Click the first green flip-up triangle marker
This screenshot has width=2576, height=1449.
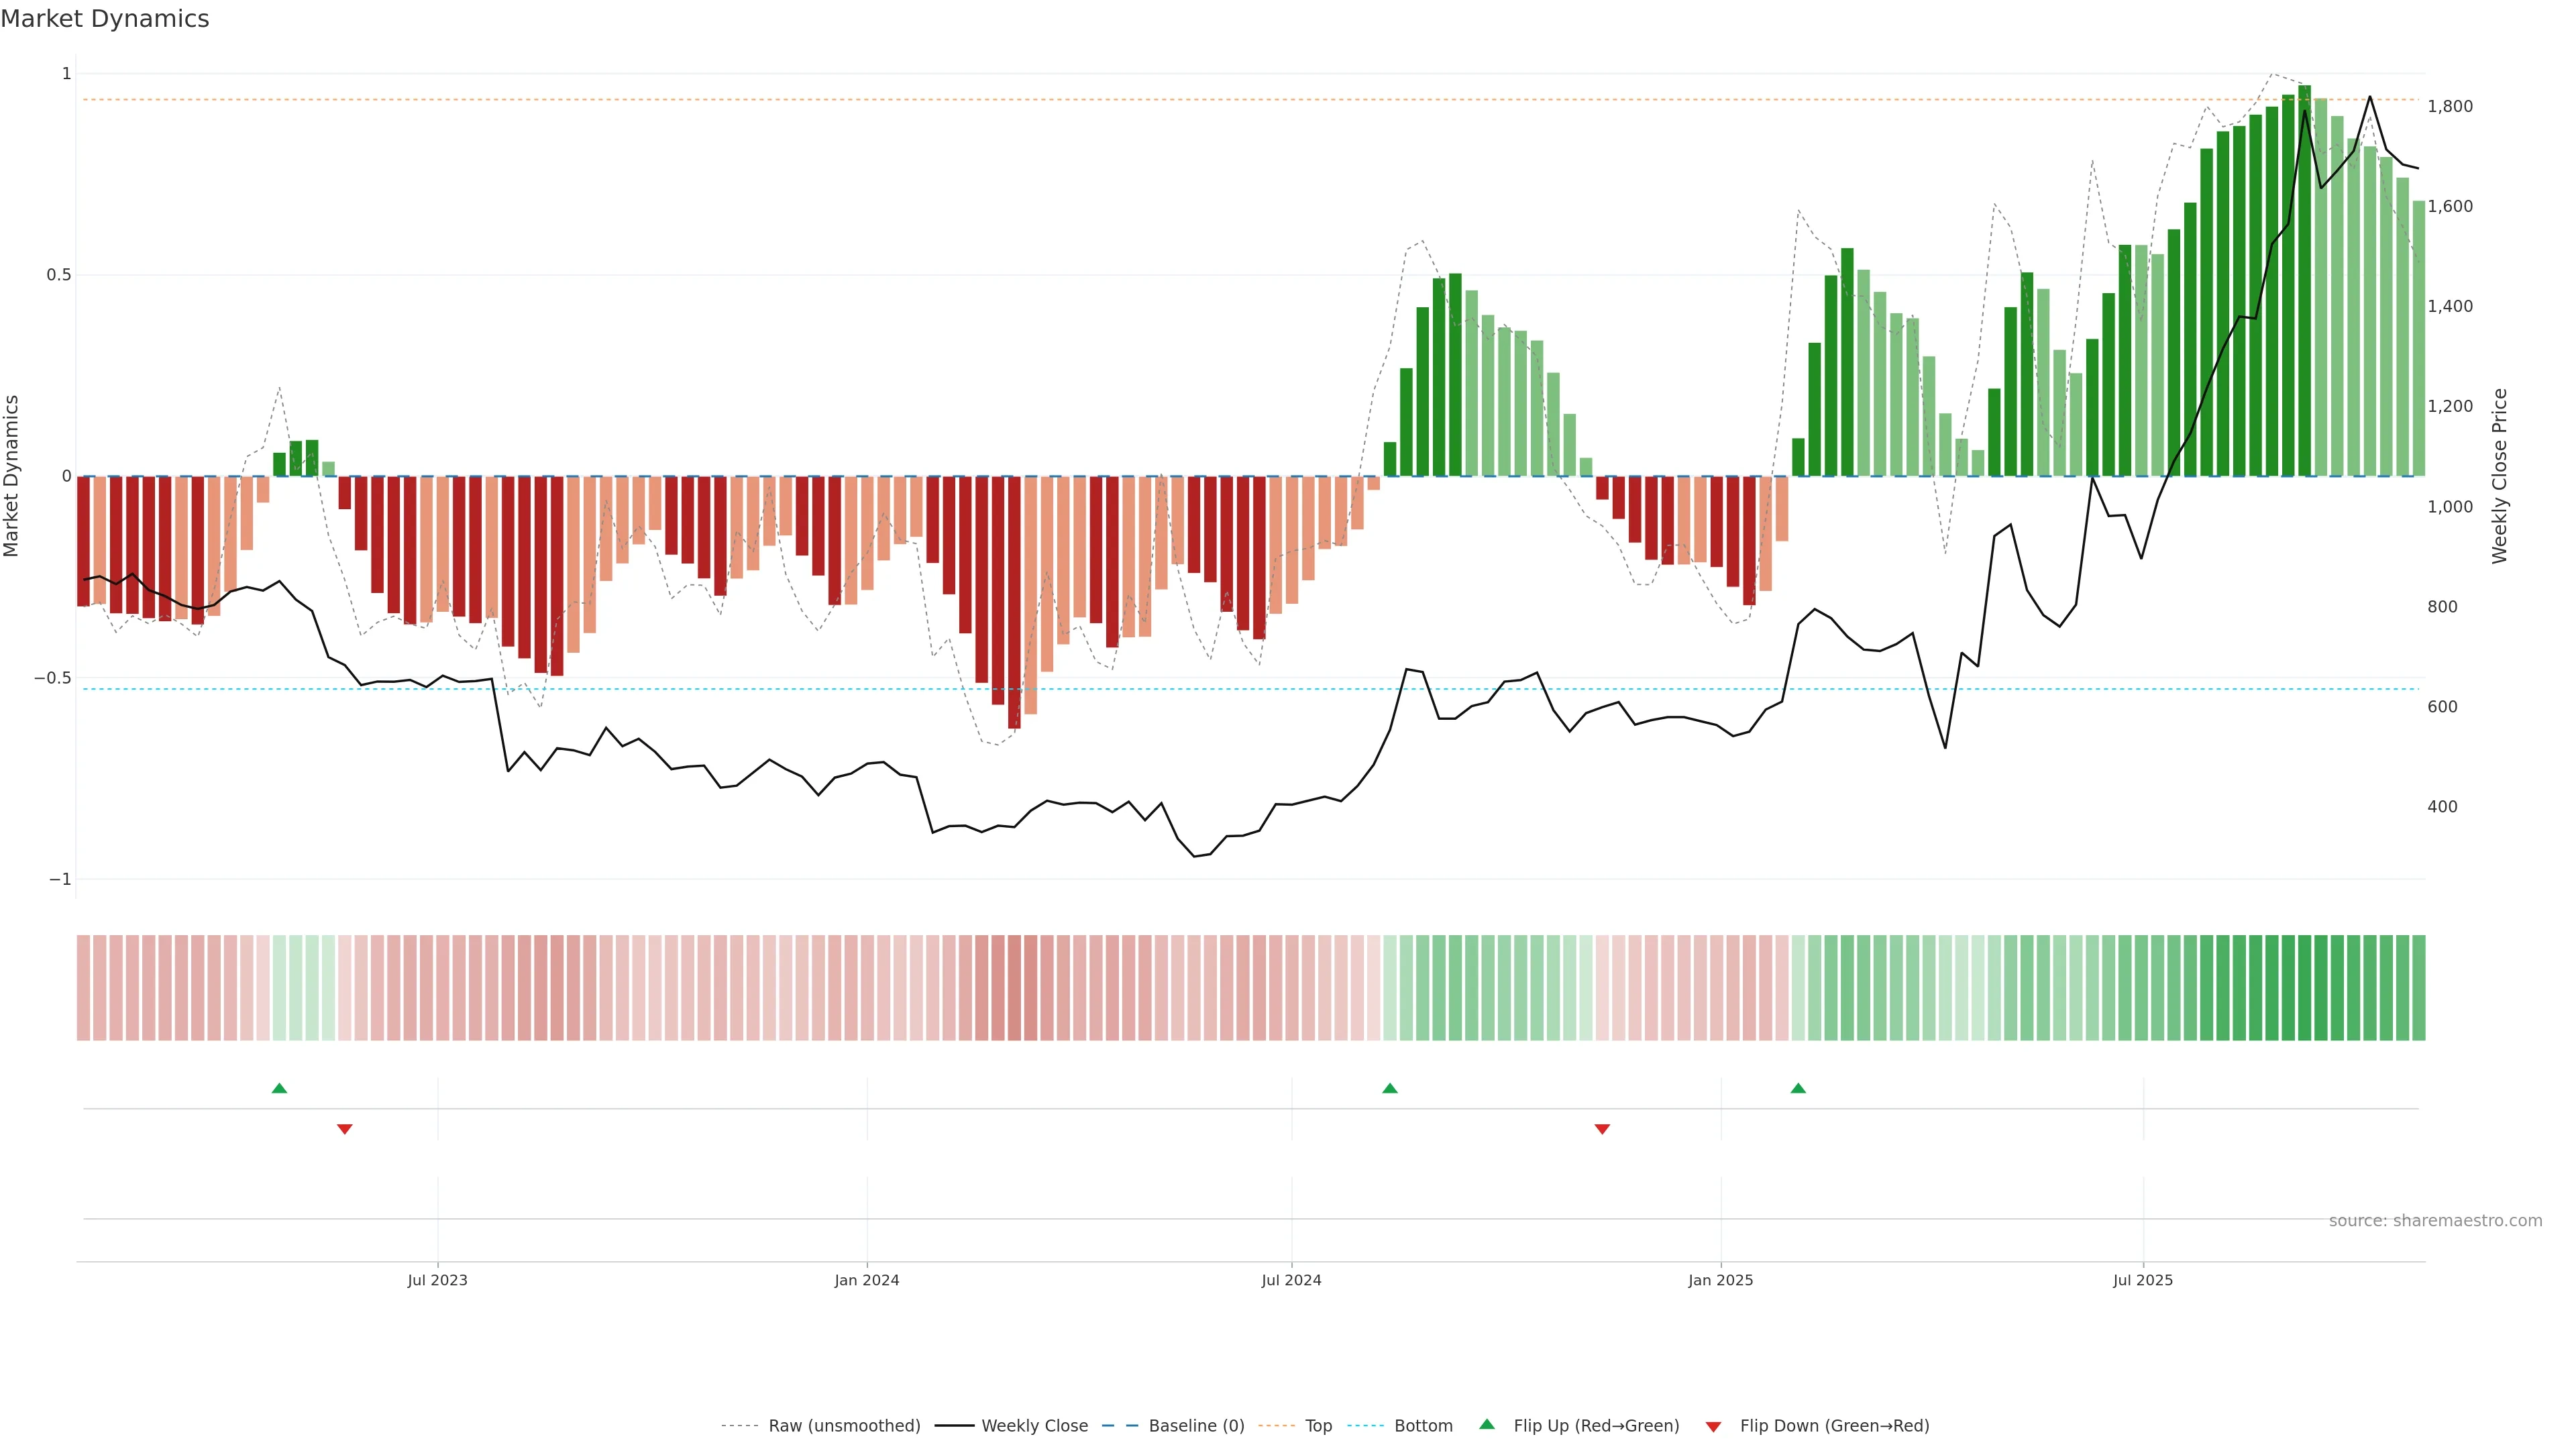(279, 1088)
